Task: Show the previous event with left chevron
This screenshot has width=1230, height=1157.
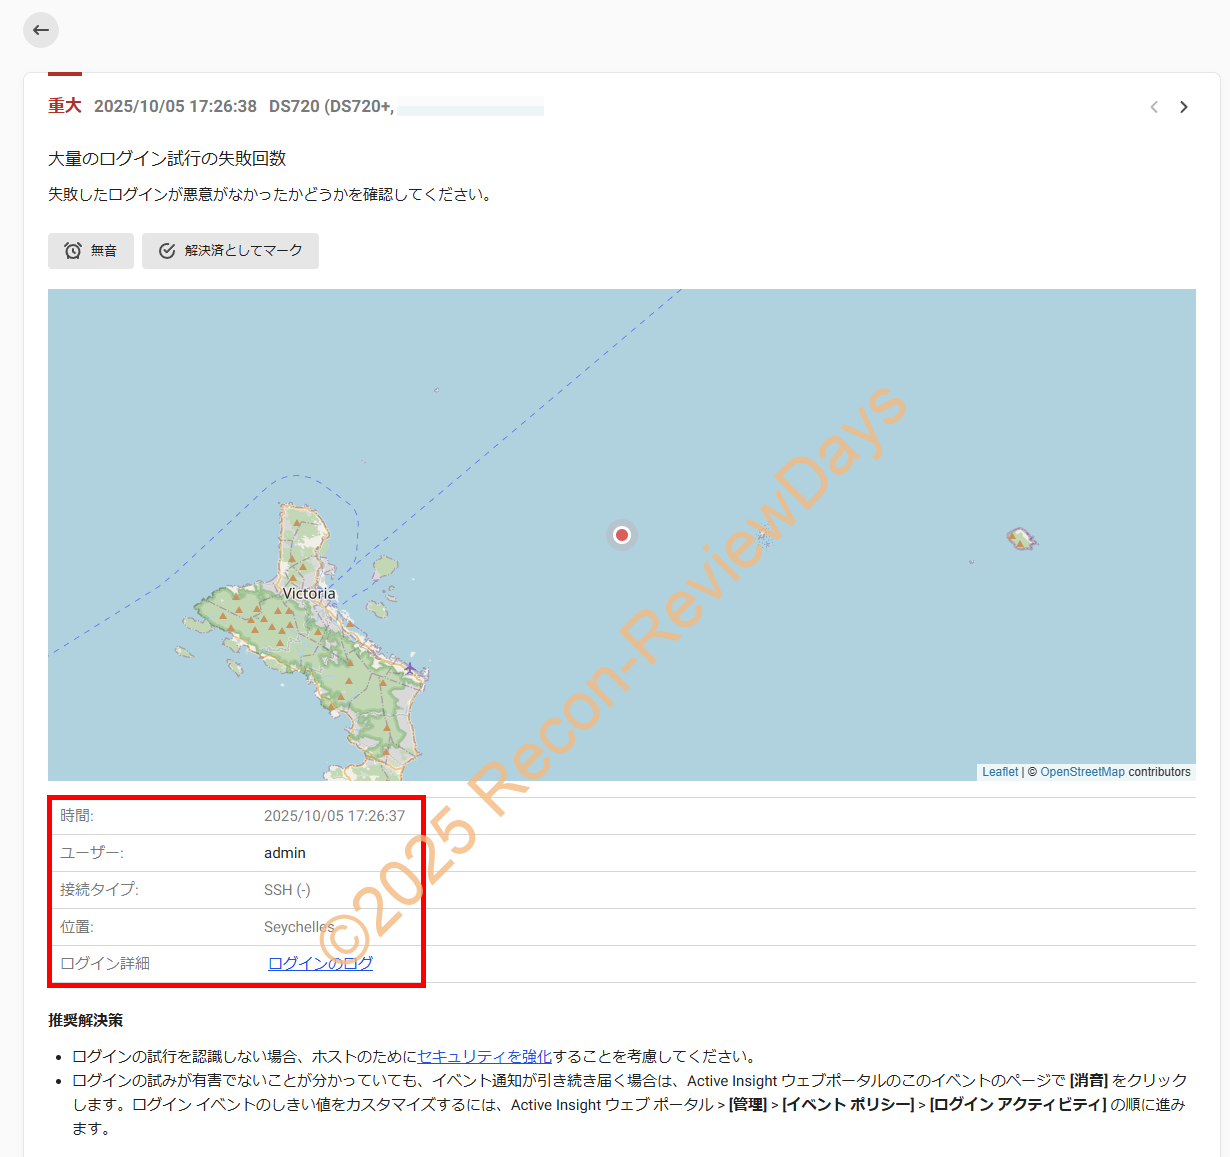Action: pos(1154,107)
